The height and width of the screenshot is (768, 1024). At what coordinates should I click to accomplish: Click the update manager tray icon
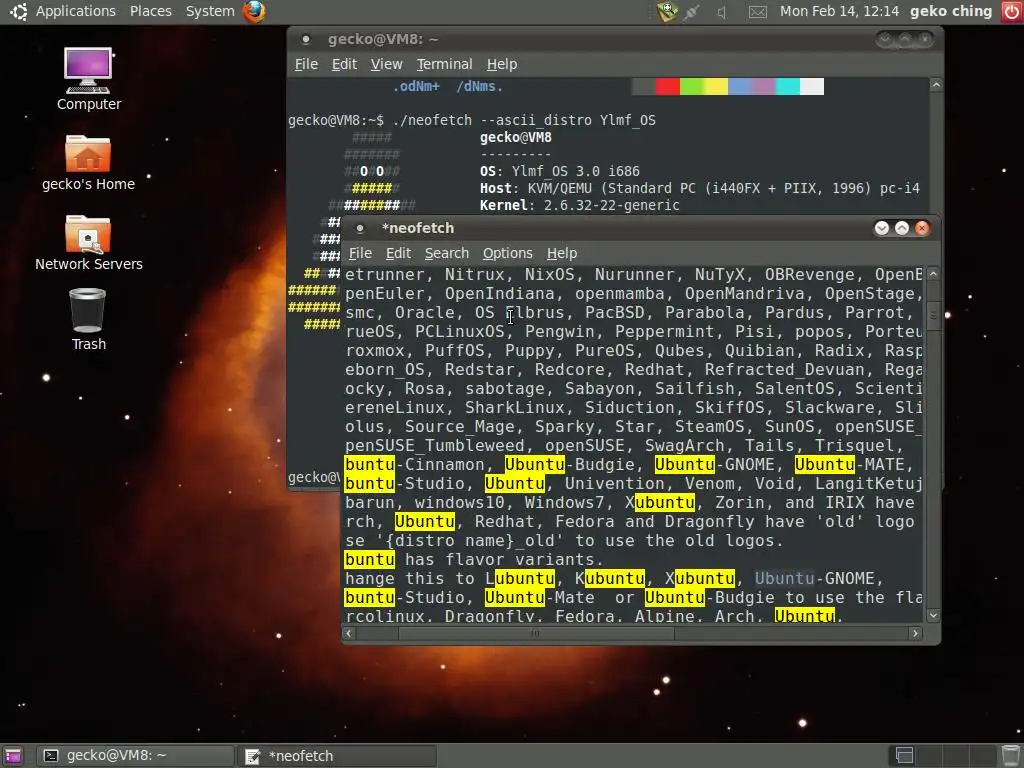click(x=667, y=11)
